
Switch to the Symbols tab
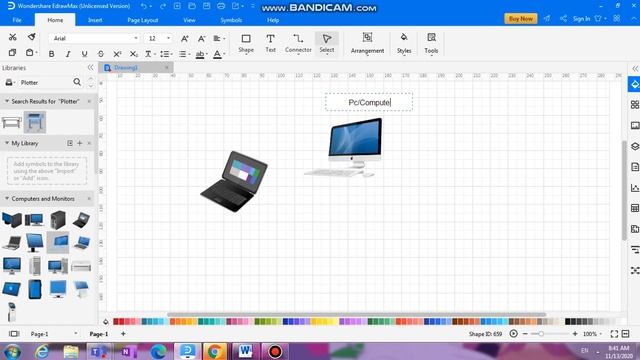click(x=231, y=20)
